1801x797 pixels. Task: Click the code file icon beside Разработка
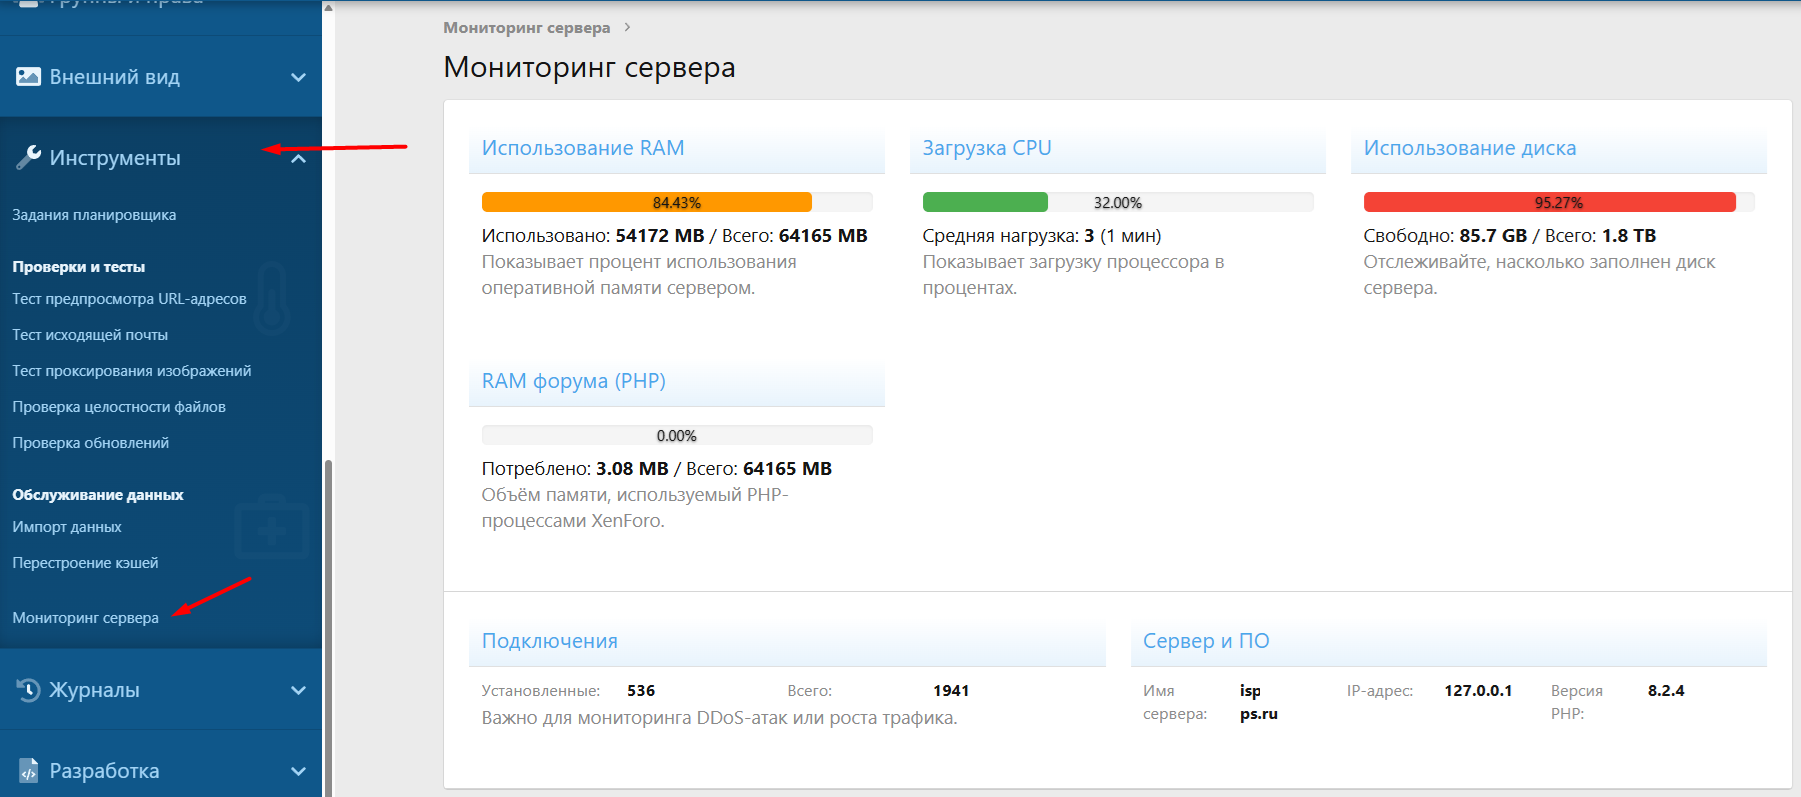pyautogui.click(x=28, y=771)
